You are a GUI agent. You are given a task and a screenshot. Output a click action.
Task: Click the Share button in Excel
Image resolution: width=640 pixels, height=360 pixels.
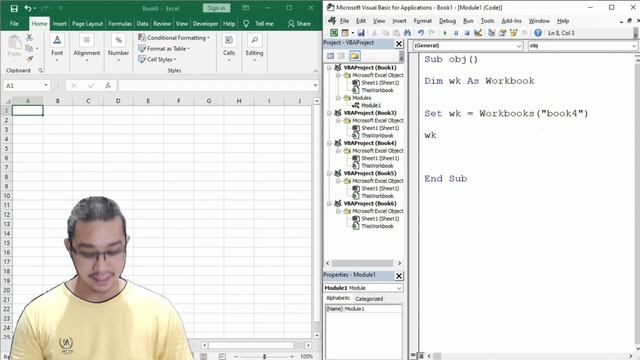coord(299,24)
